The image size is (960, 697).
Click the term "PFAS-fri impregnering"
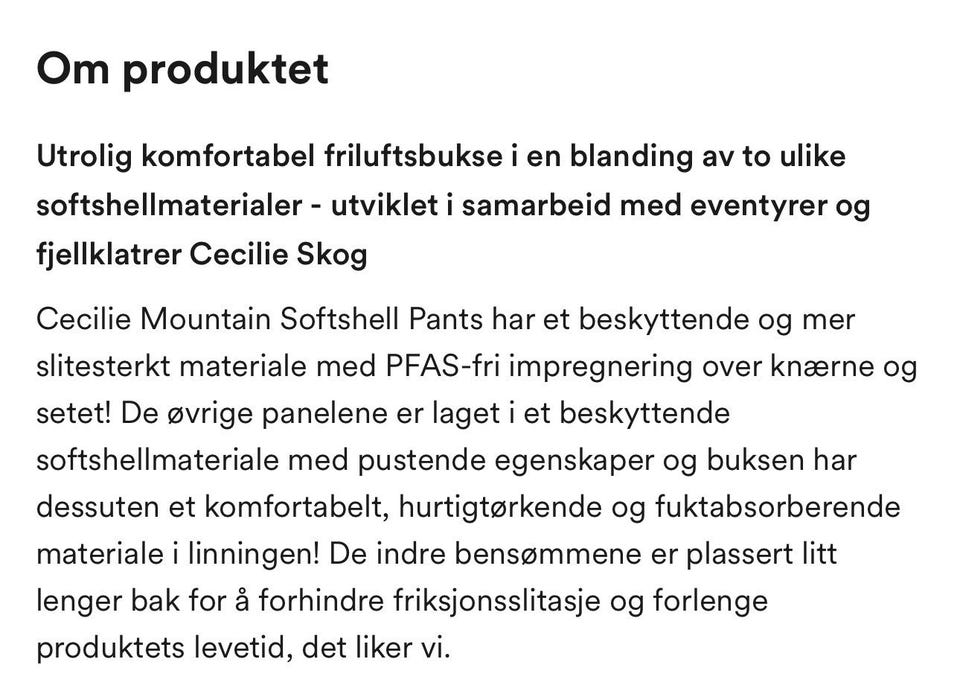coord(539,367)
